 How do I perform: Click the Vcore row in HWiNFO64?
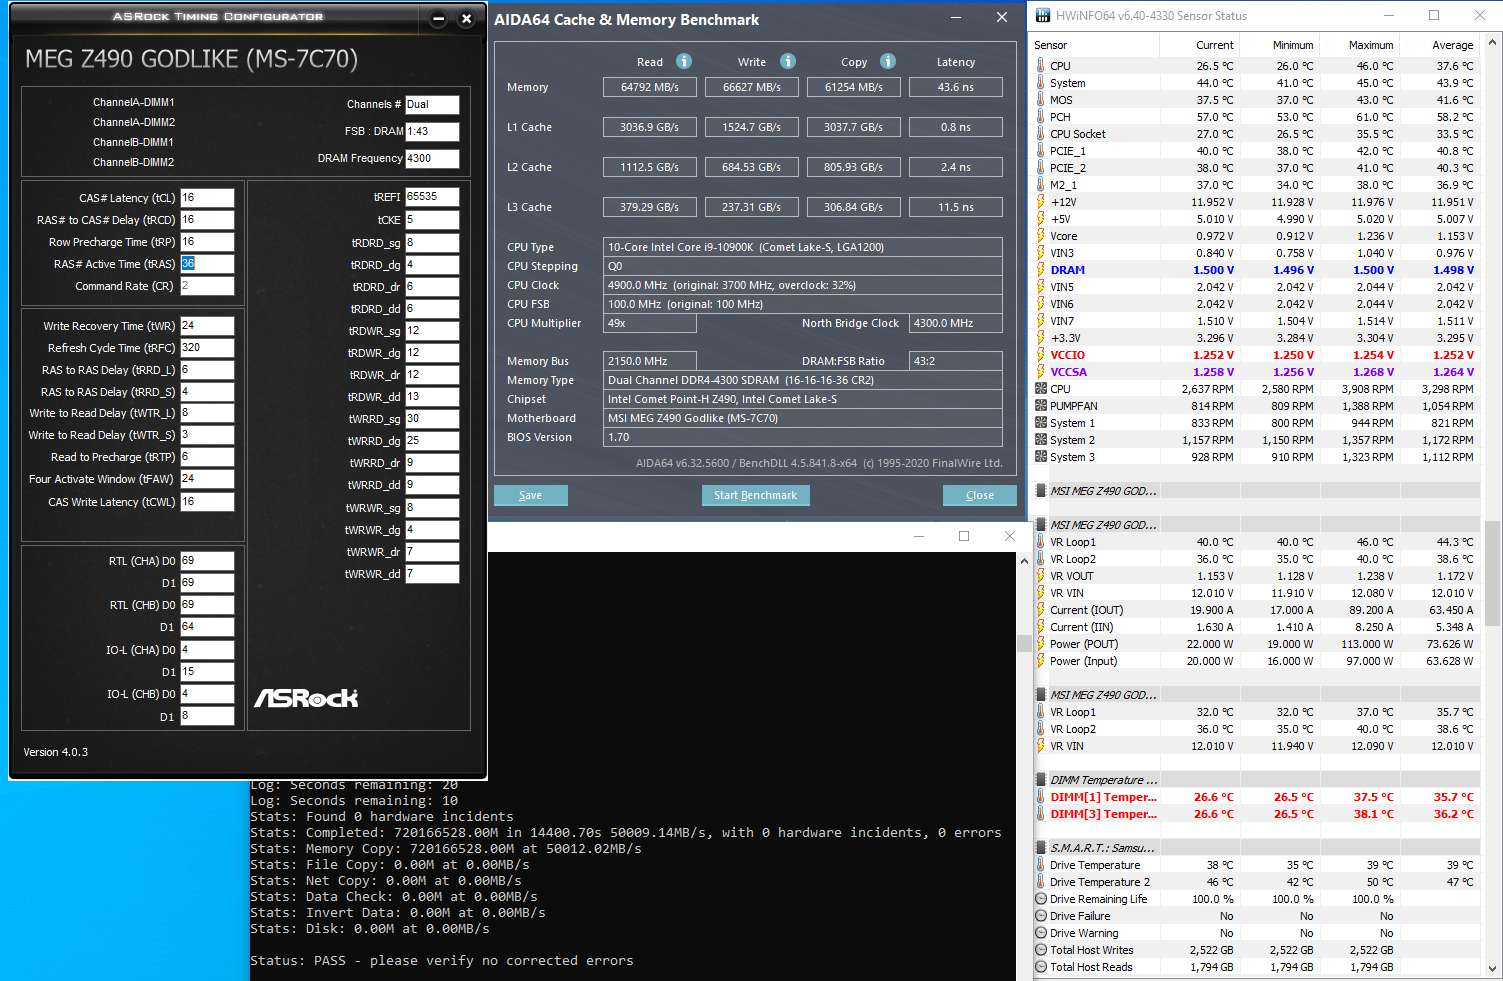(x=1256, y=236)
